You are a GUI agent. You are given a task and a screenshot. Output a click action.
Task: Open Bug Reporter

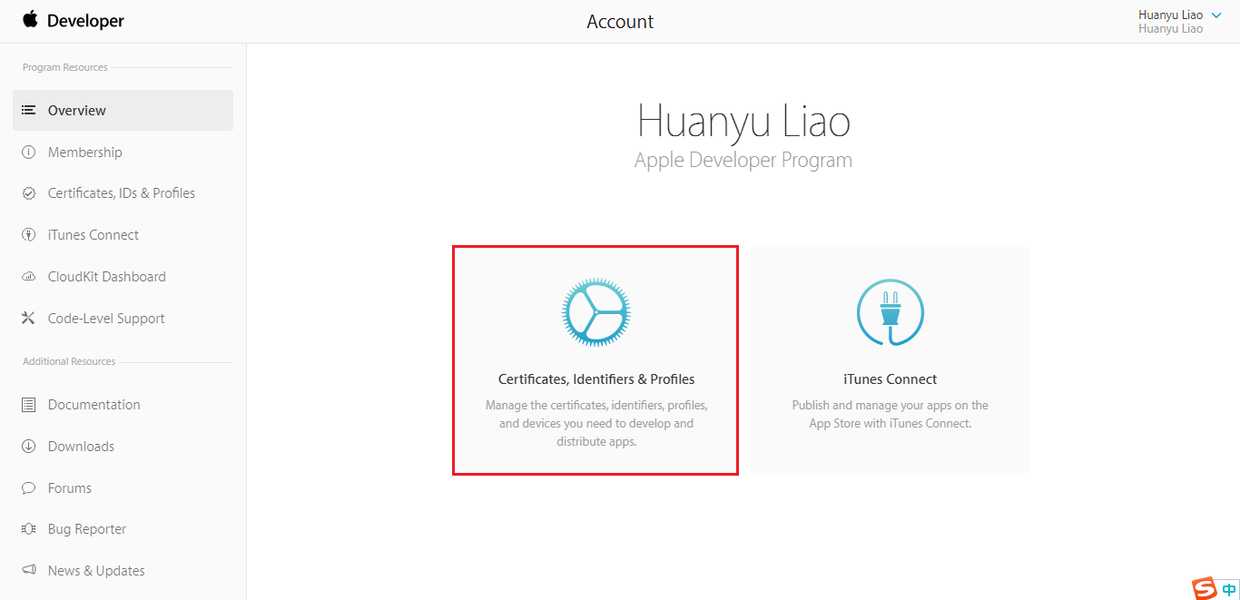[x=87, y=529]
